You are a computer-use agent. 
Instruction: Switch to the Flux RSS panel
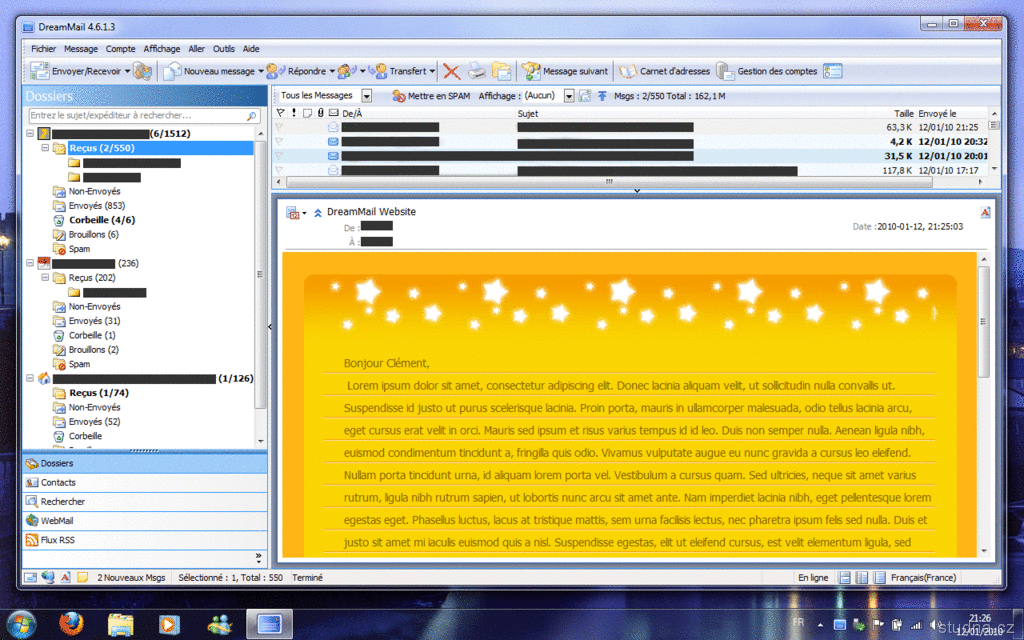[144, 540]
